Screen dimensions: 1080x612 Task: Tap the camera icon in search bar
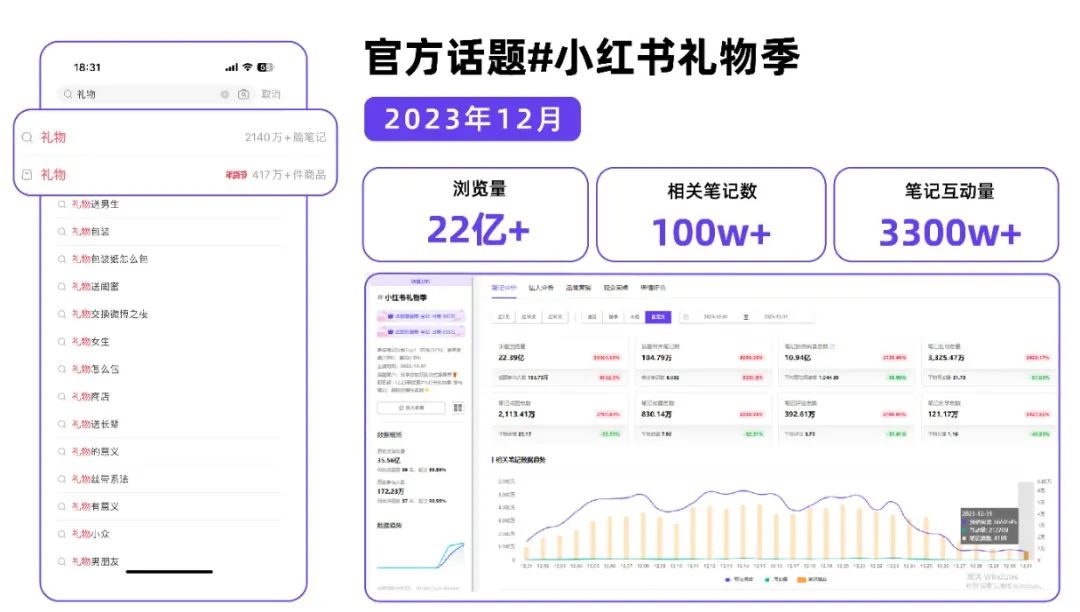243,94
